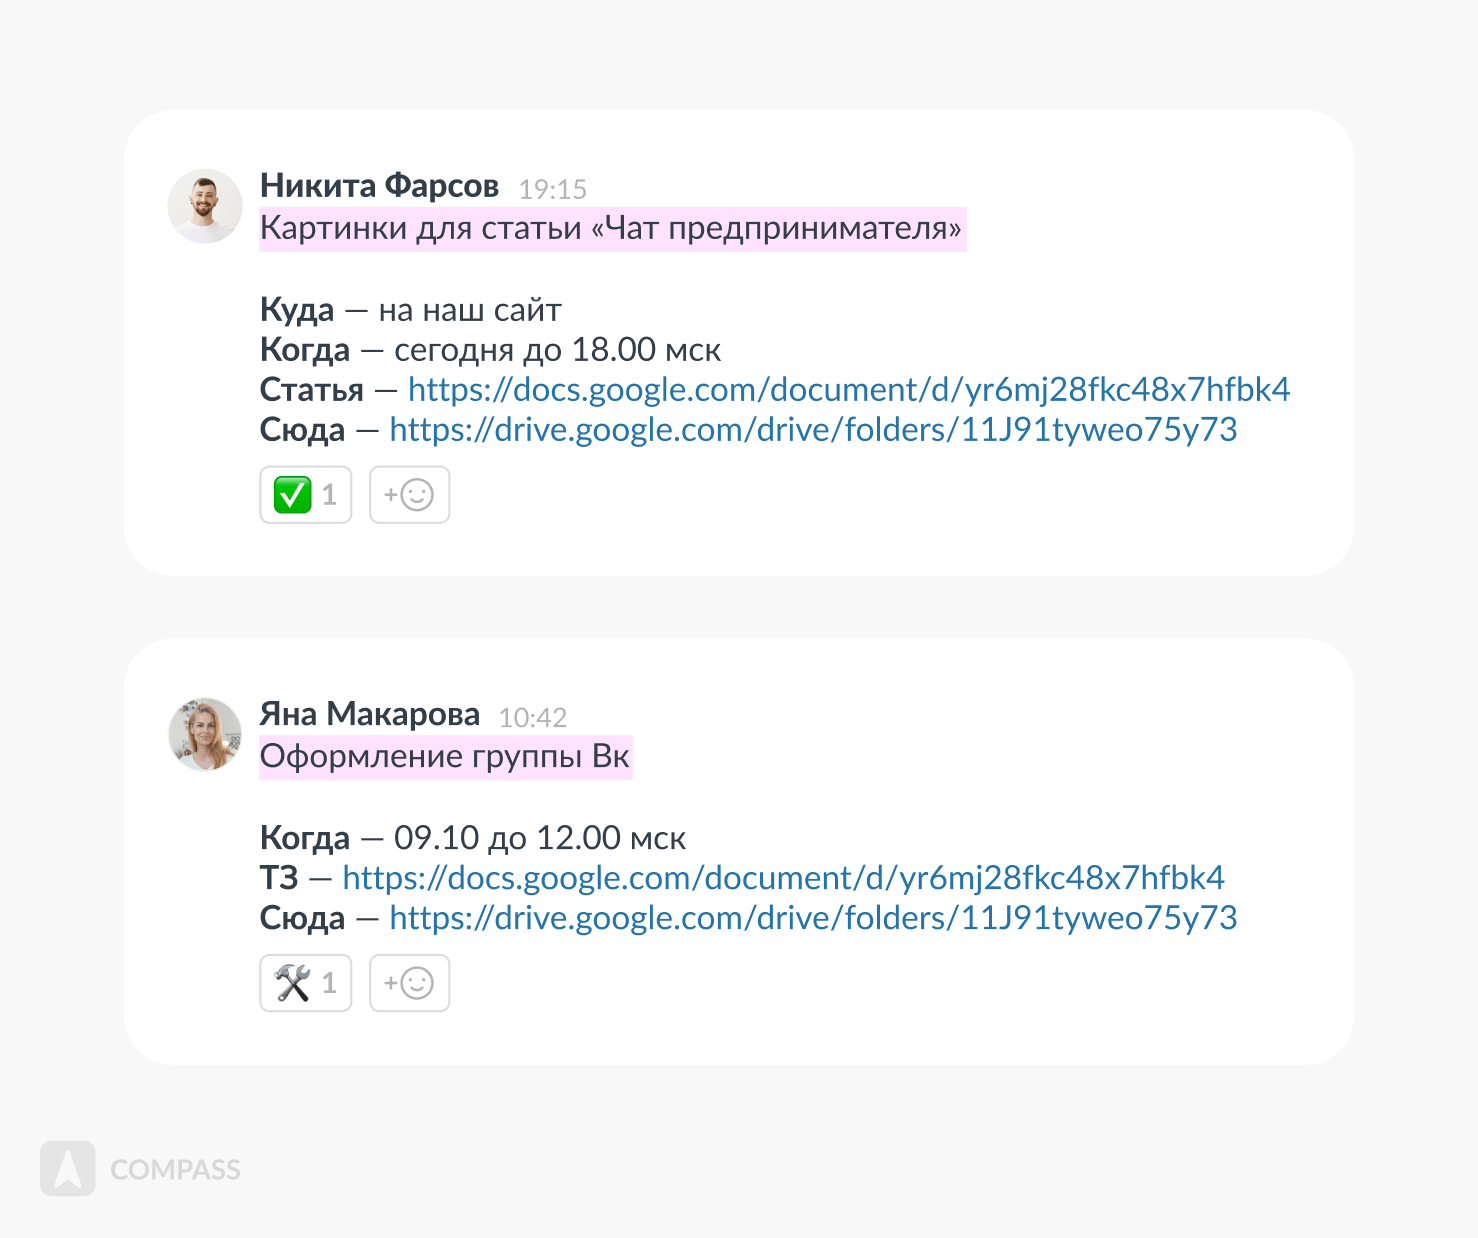Click highlighted text Оформление группы Вк

[x=445, y=757]
